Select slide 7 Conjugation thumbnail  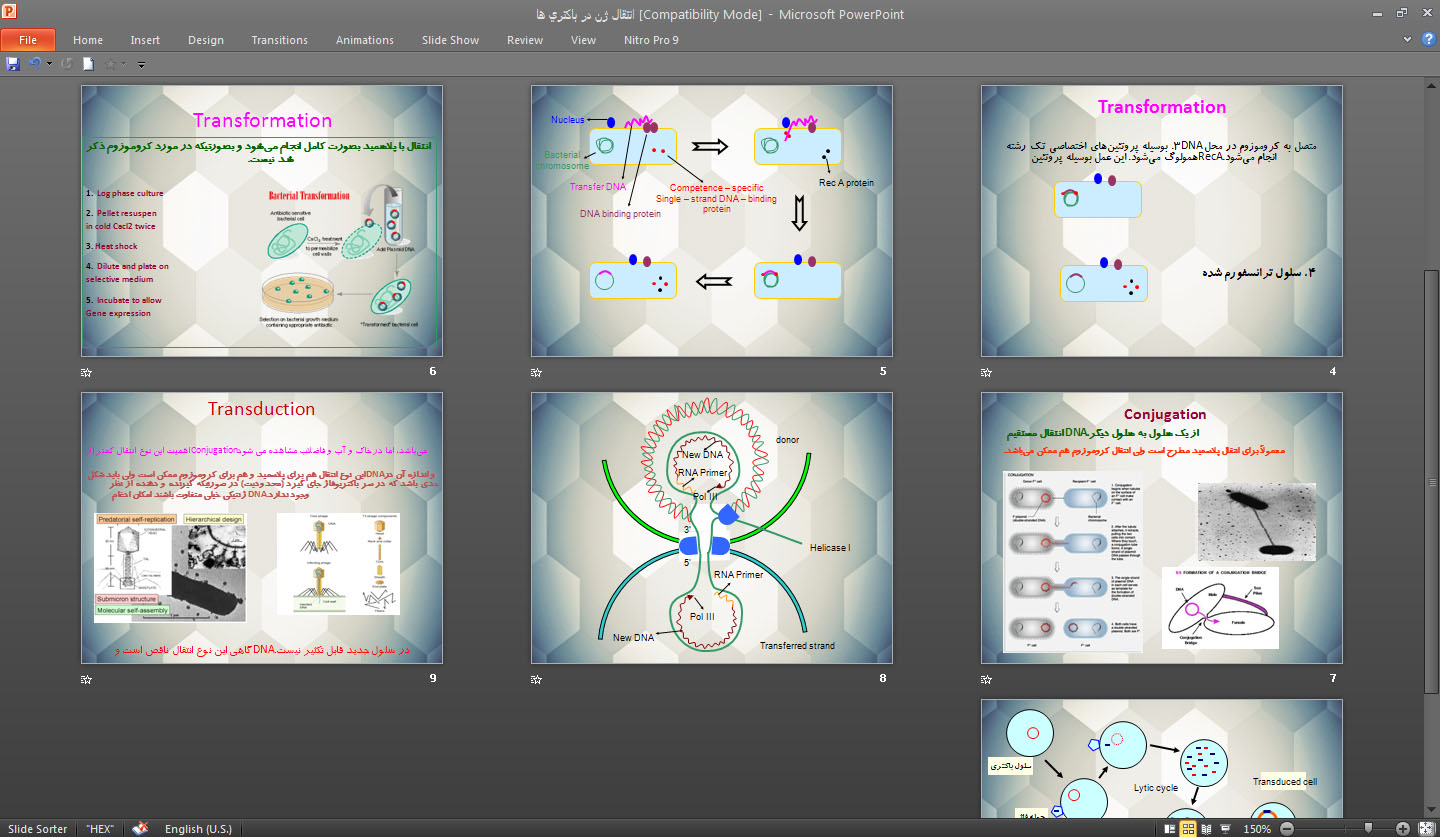(x=1162, y=528)
